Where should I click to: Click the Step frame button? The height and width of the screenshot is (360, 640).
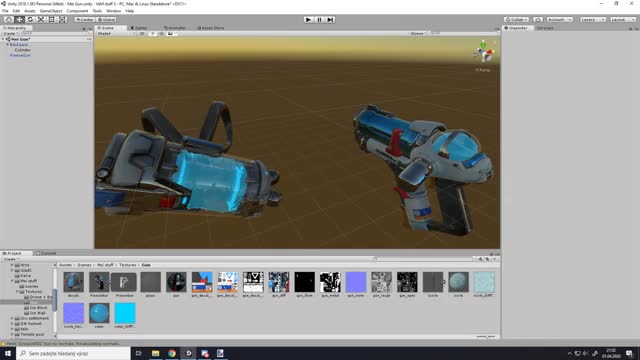[x=330, y=20]
